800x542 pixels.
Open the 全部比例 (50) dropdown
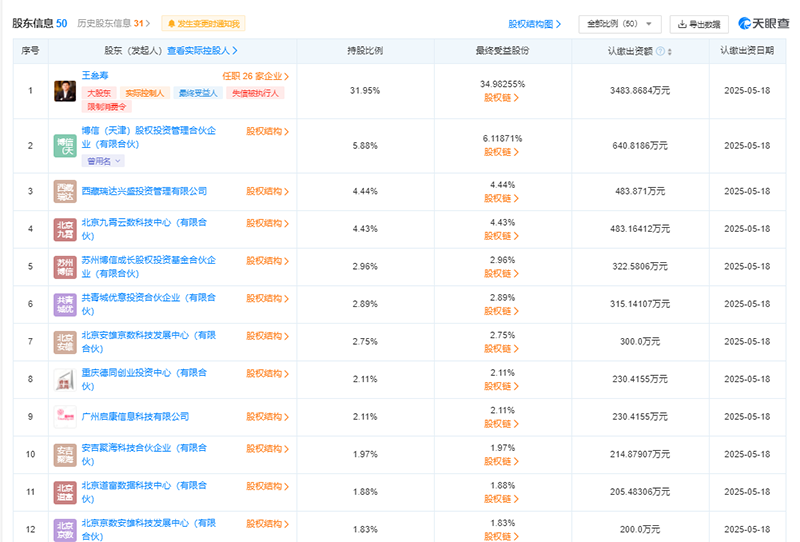tap(619, 24)
